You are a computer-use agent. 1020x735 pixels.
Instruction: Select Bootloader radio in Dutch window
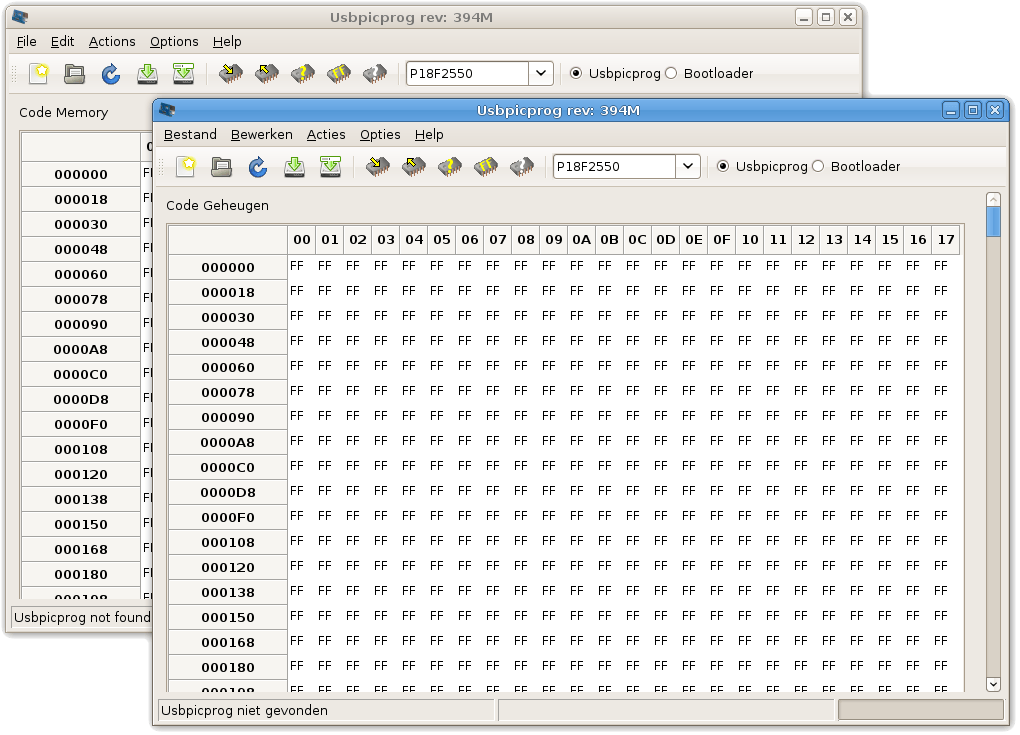818,167
